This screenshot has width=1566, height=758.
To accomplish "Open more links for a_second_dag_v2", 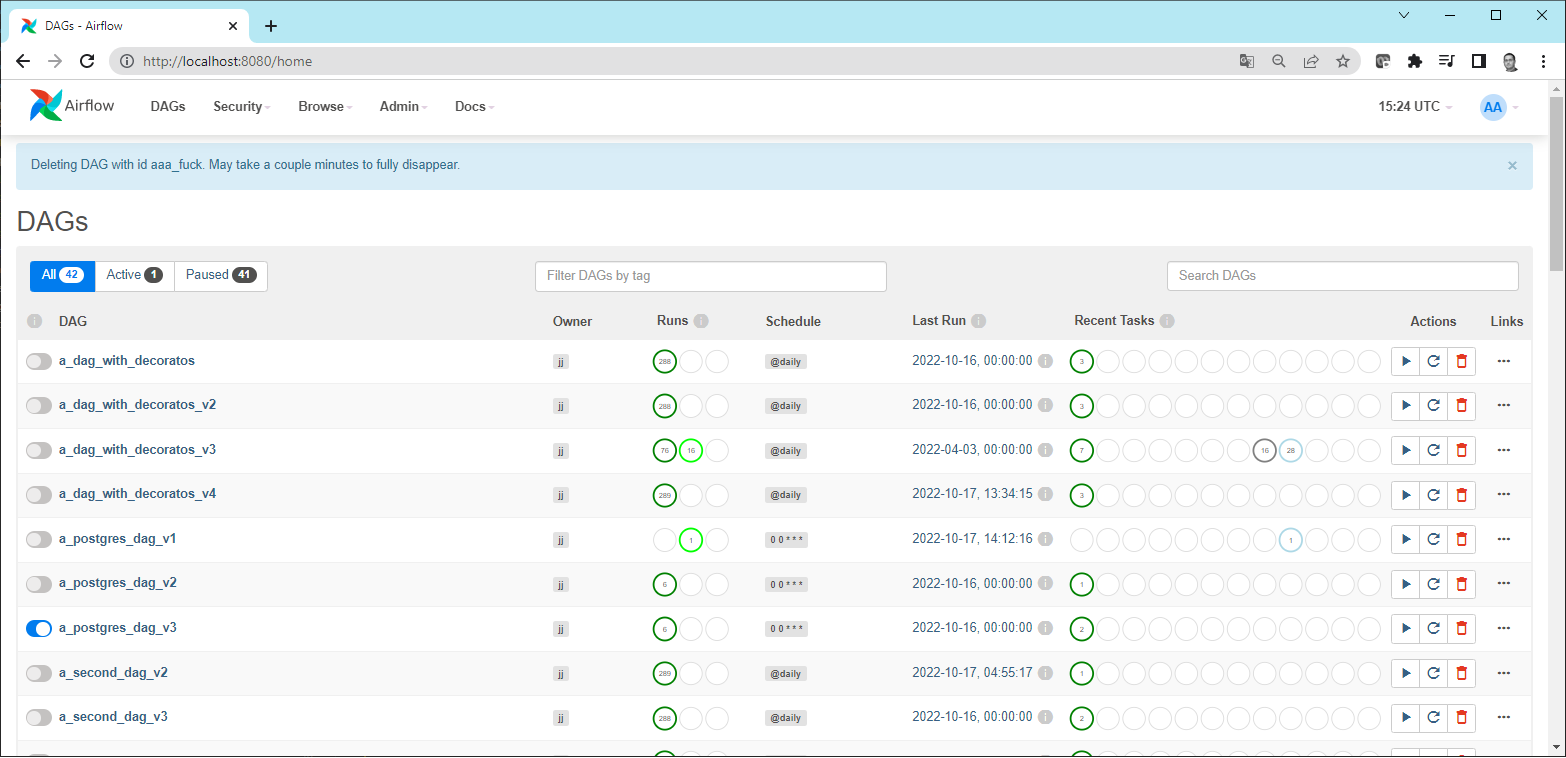I will (1503, 673).
